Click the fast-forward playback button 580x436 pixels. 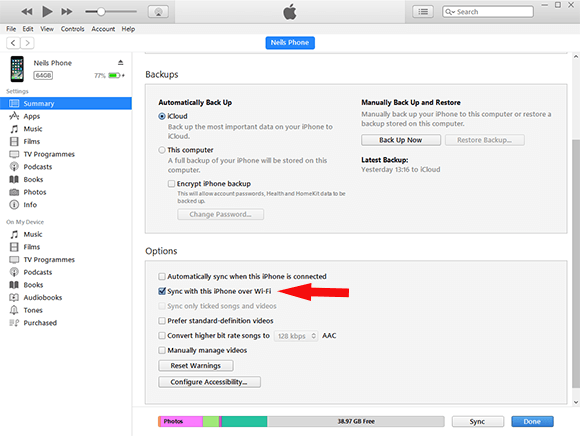(x=67, y=12)
